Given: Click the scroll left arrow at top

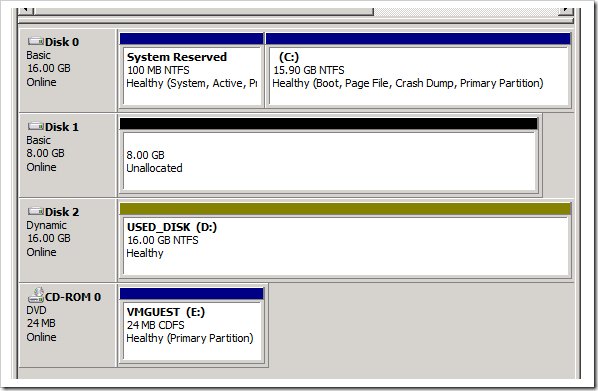Looking at the screenshot, I should [26, 11].
